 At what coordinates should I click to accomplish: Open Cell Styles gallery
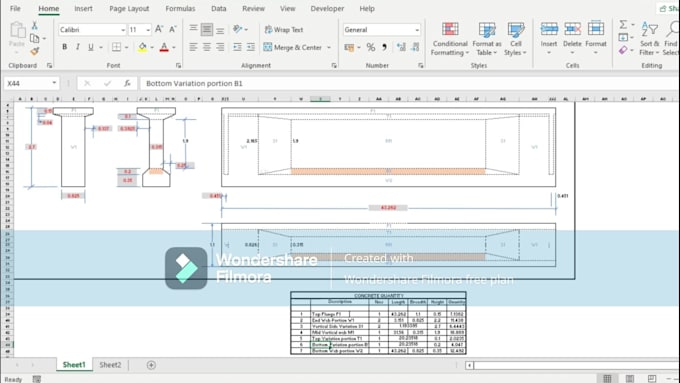coord(515,39)
